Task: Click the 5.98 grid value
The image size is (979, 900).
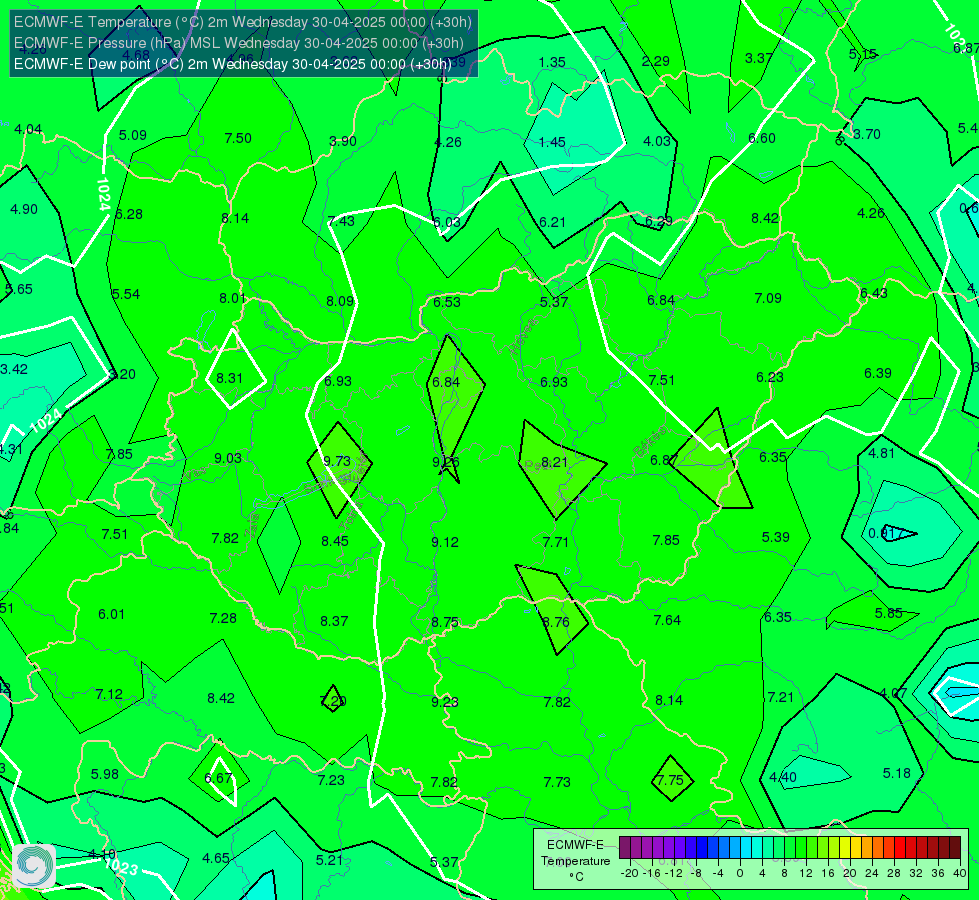Action: coord(105,774)
